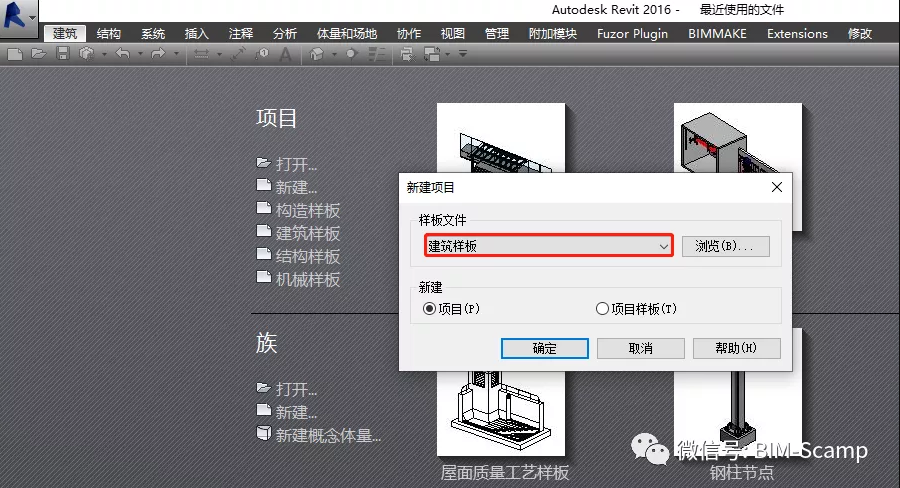900x488 pixels.
Task: Click the Redo arrow icon
Action: 158,54
